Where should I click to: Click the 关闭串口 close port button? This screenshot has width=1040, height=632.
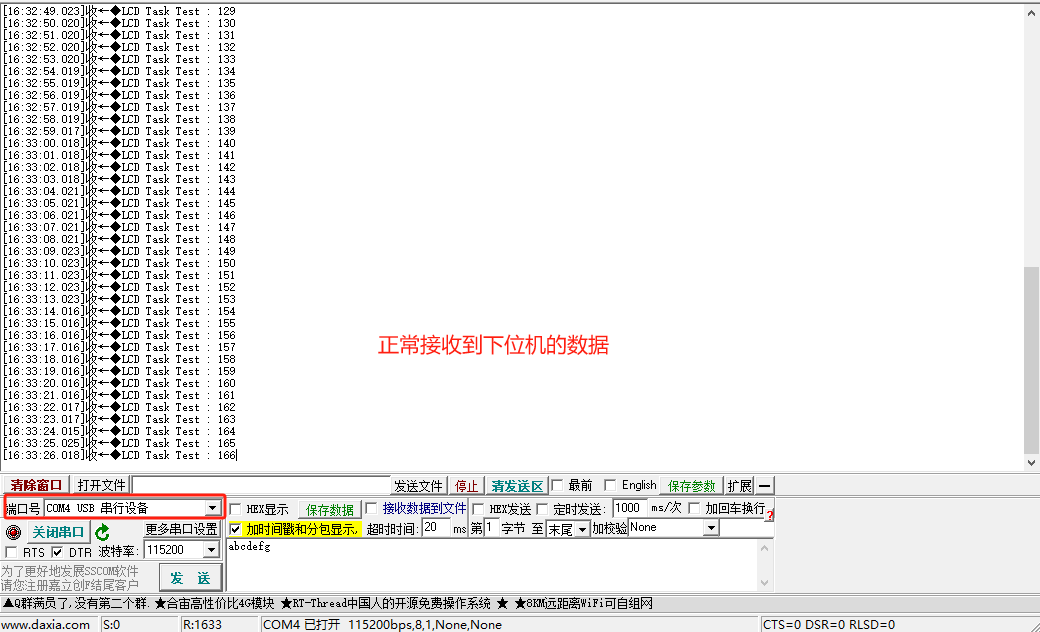click(x=58, y=532)
